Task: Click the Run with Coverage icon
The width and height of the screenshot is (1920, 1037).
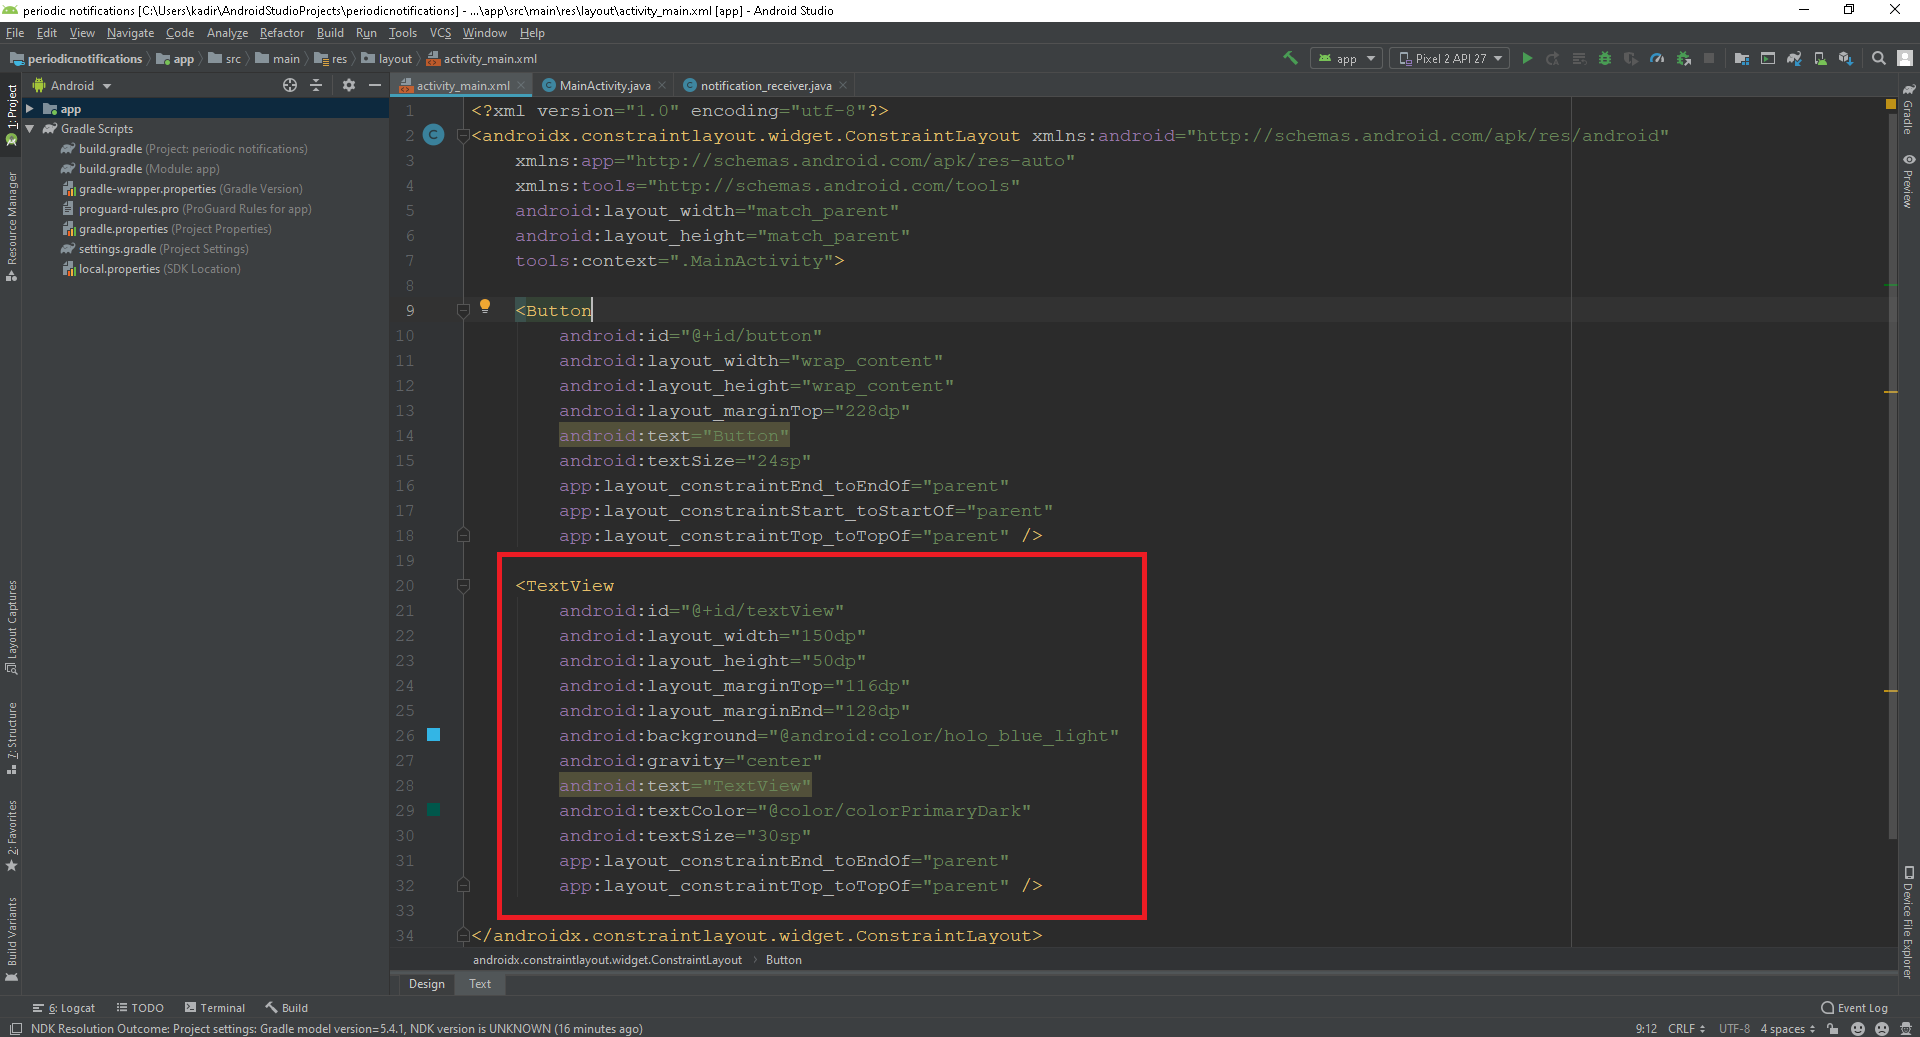Action: 1631,58
